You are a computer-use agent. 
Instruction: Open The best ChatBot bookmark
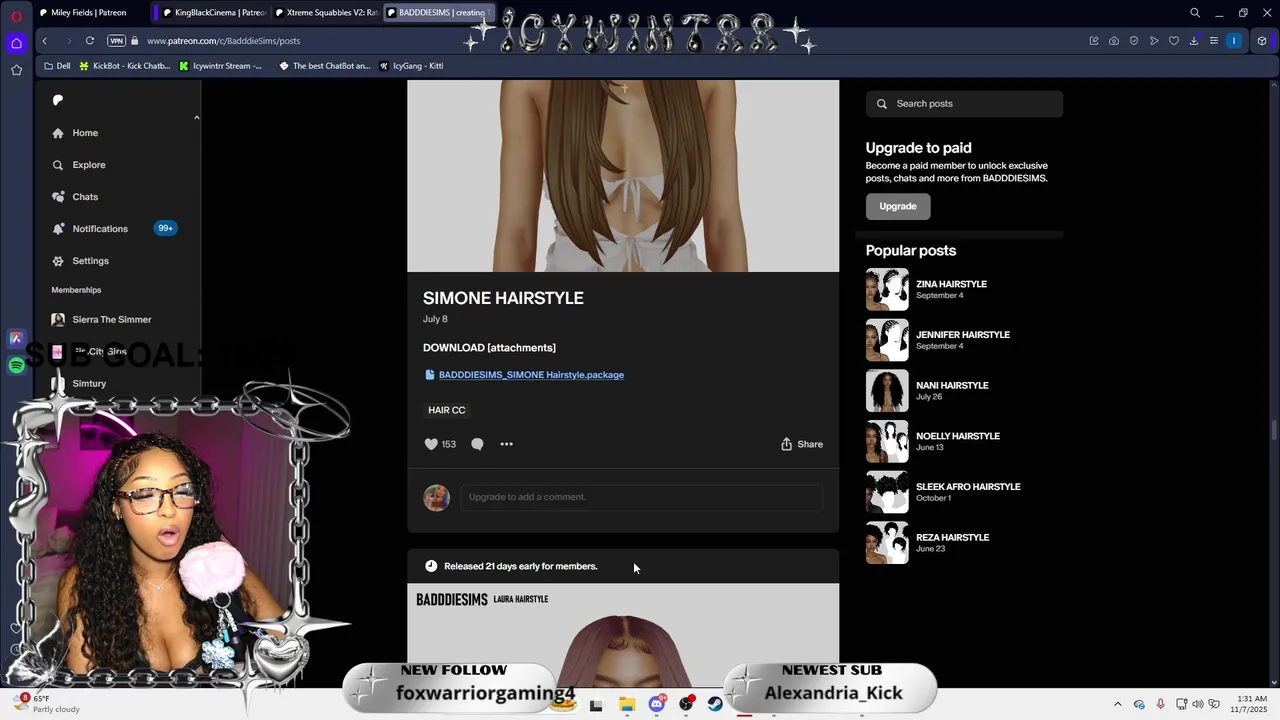[x=324, y=66]
